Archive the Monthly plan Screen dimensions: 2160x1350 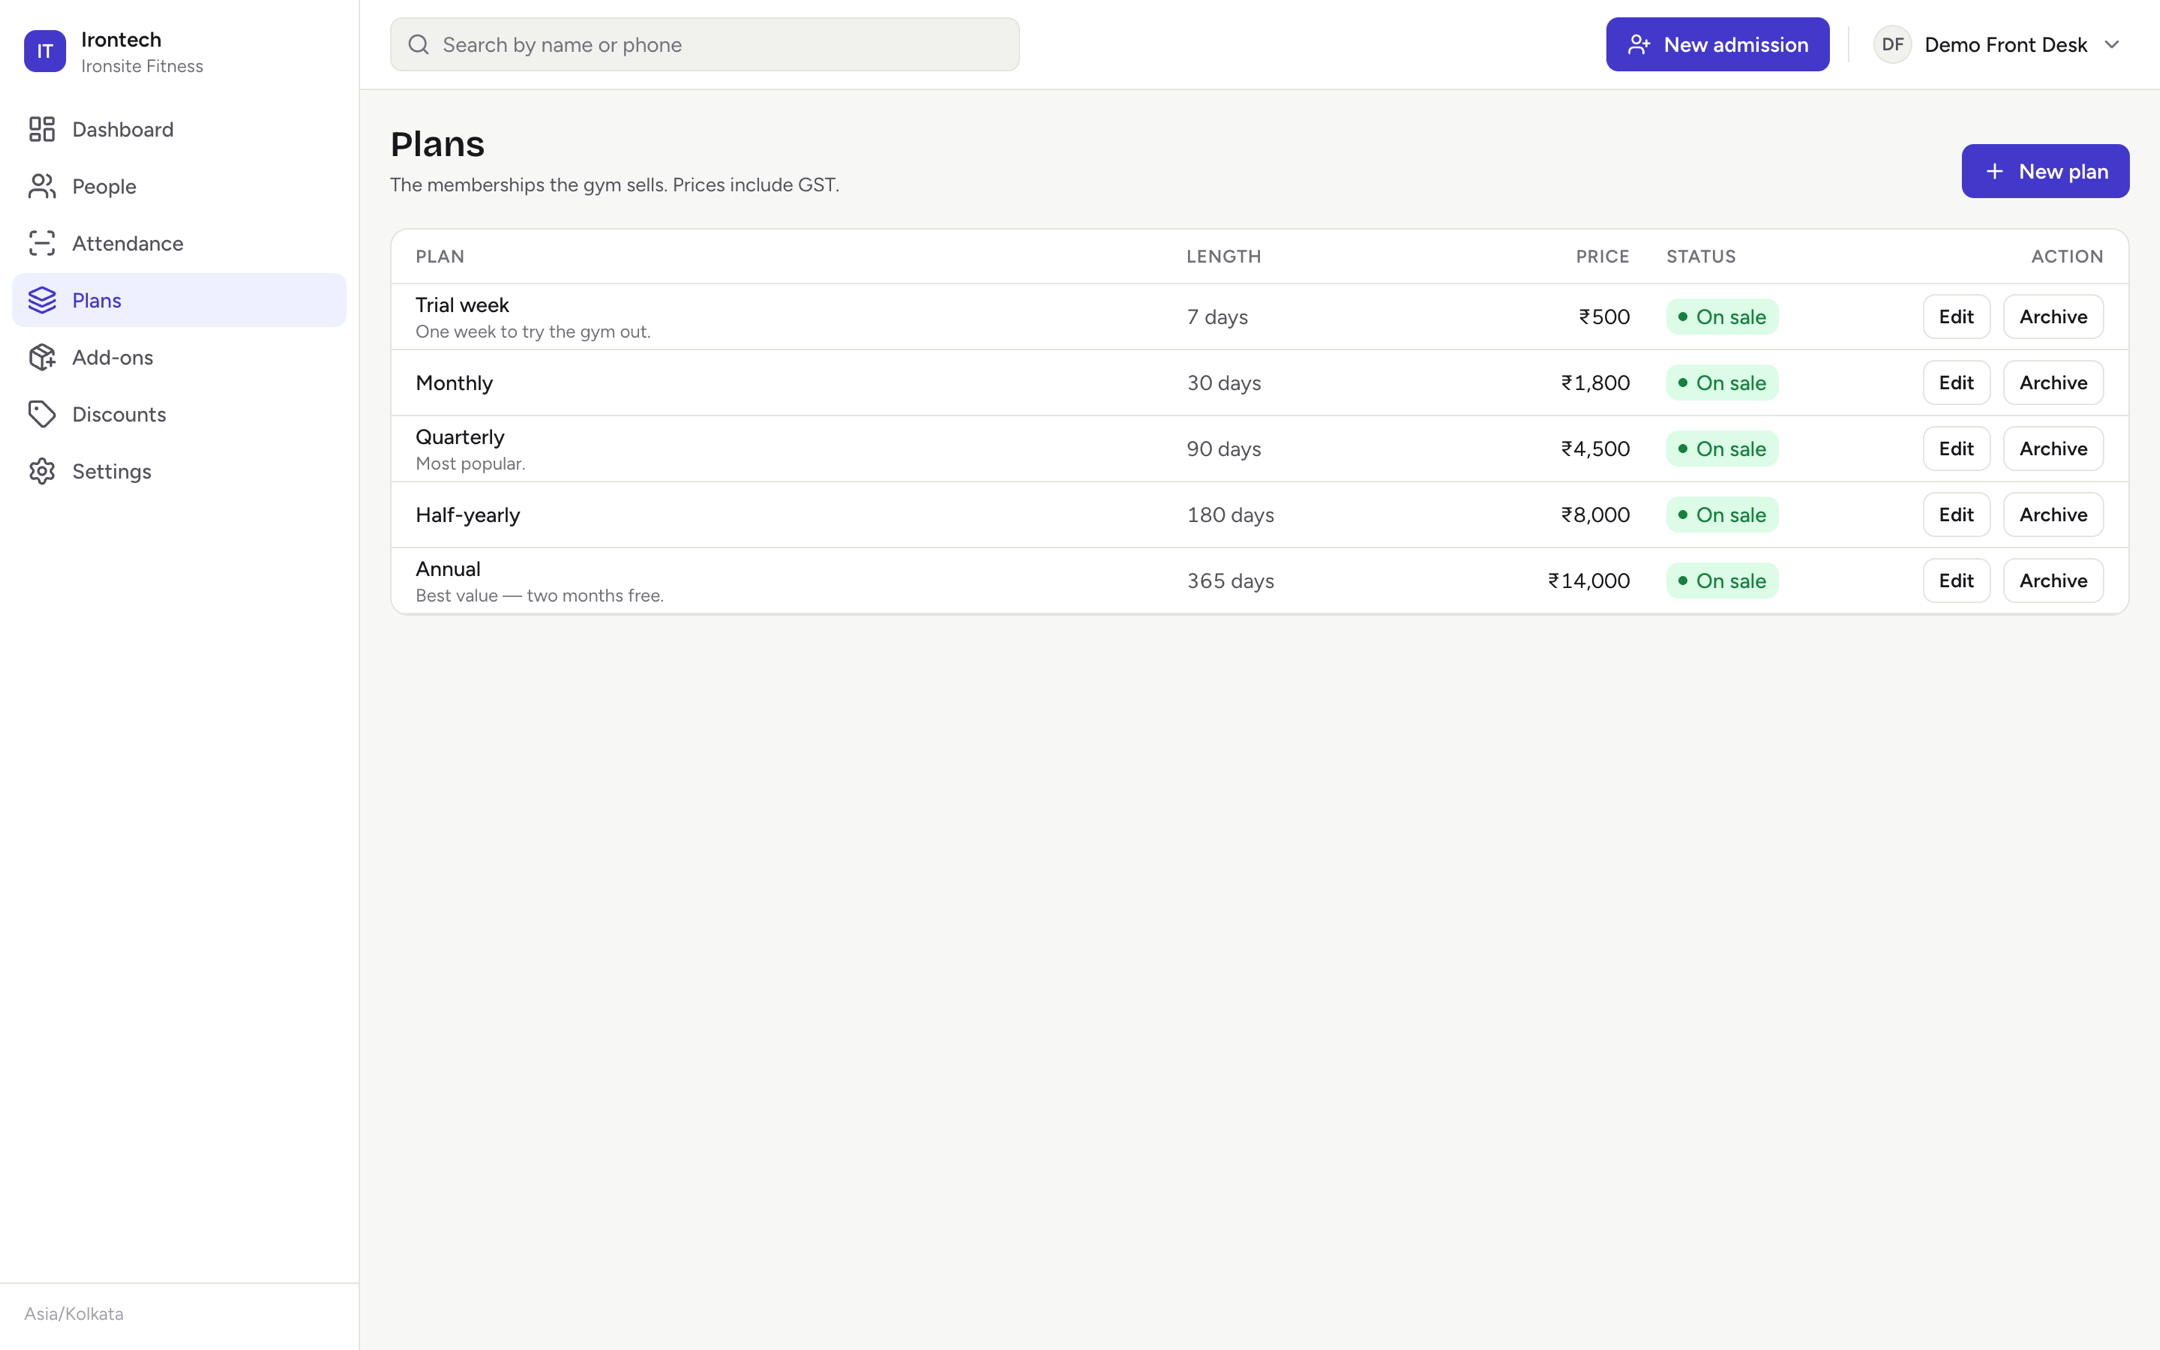(x=2053, y=383)
